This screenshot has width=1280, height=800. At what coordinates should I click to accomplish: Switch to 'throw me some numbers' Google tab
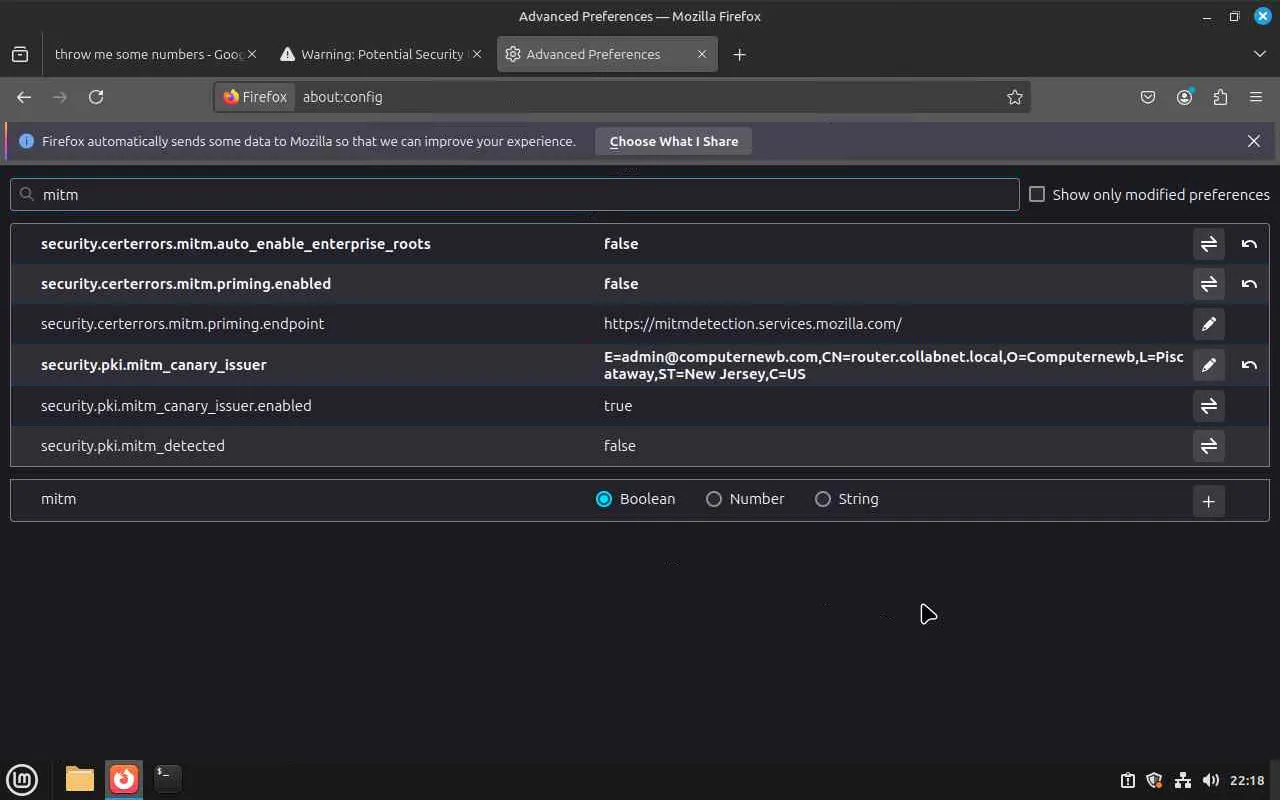point(149,54)
